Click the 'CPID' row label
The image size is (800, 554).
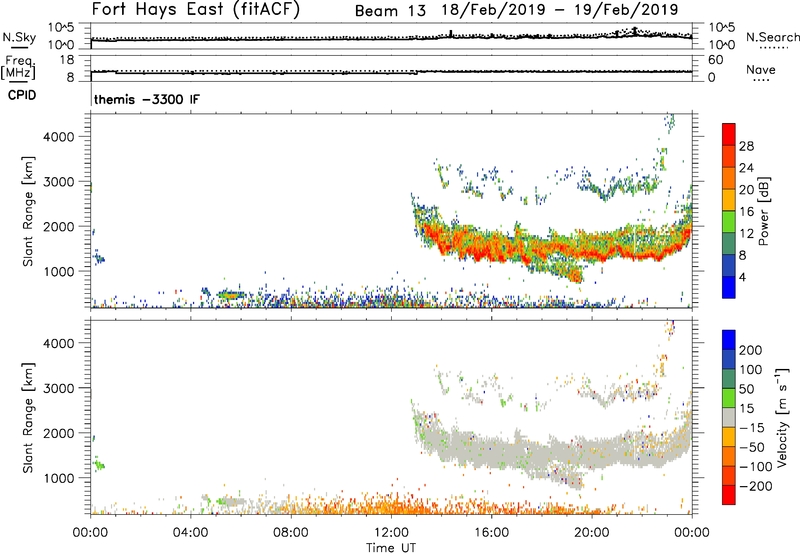tap(22, 95)
